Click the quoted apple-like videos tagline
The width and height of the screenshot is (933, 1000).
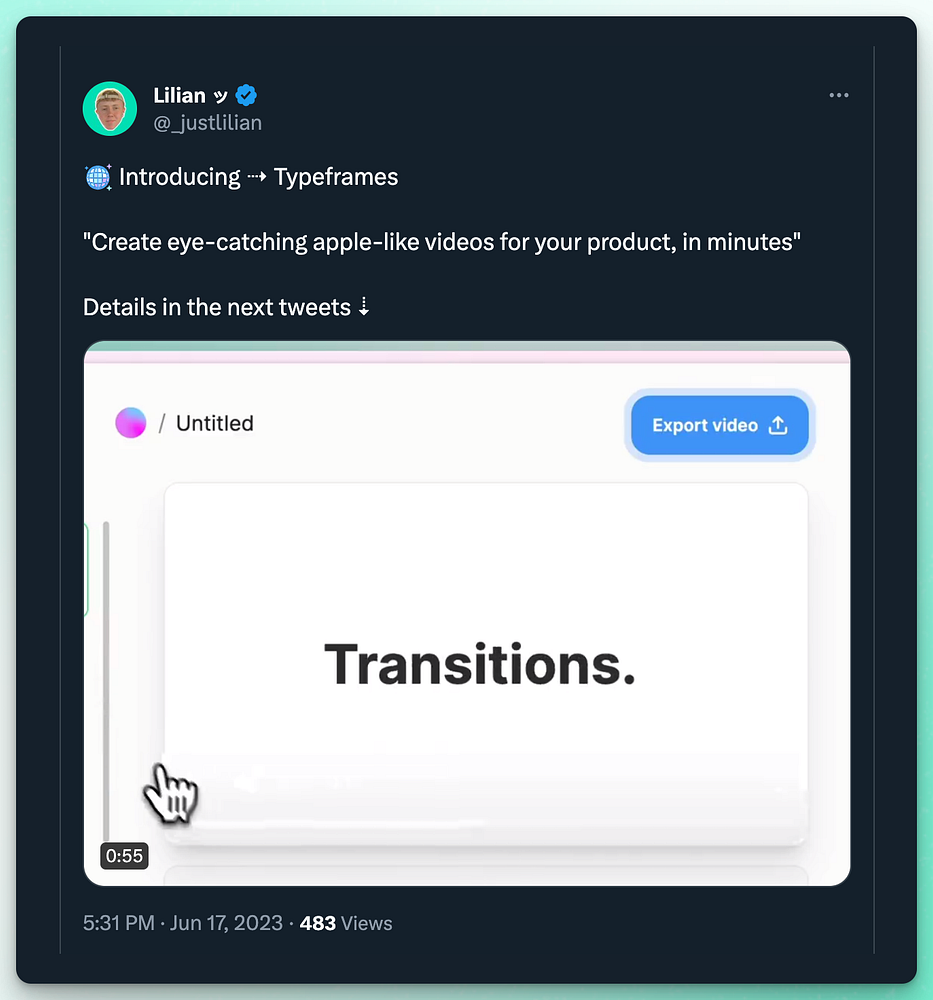pos(442,242)
